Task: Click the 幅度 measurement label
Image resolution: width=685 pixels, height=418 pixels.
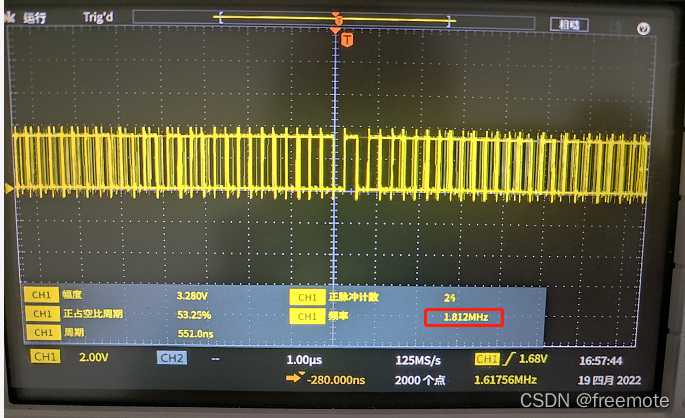Action: 72,295
